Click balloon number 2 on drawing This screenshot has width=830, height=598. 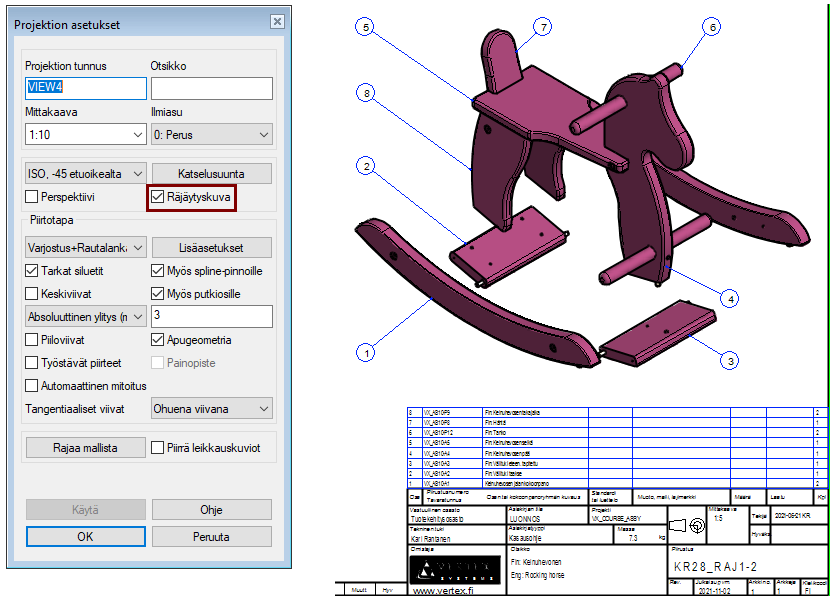(x=367, y=165)
